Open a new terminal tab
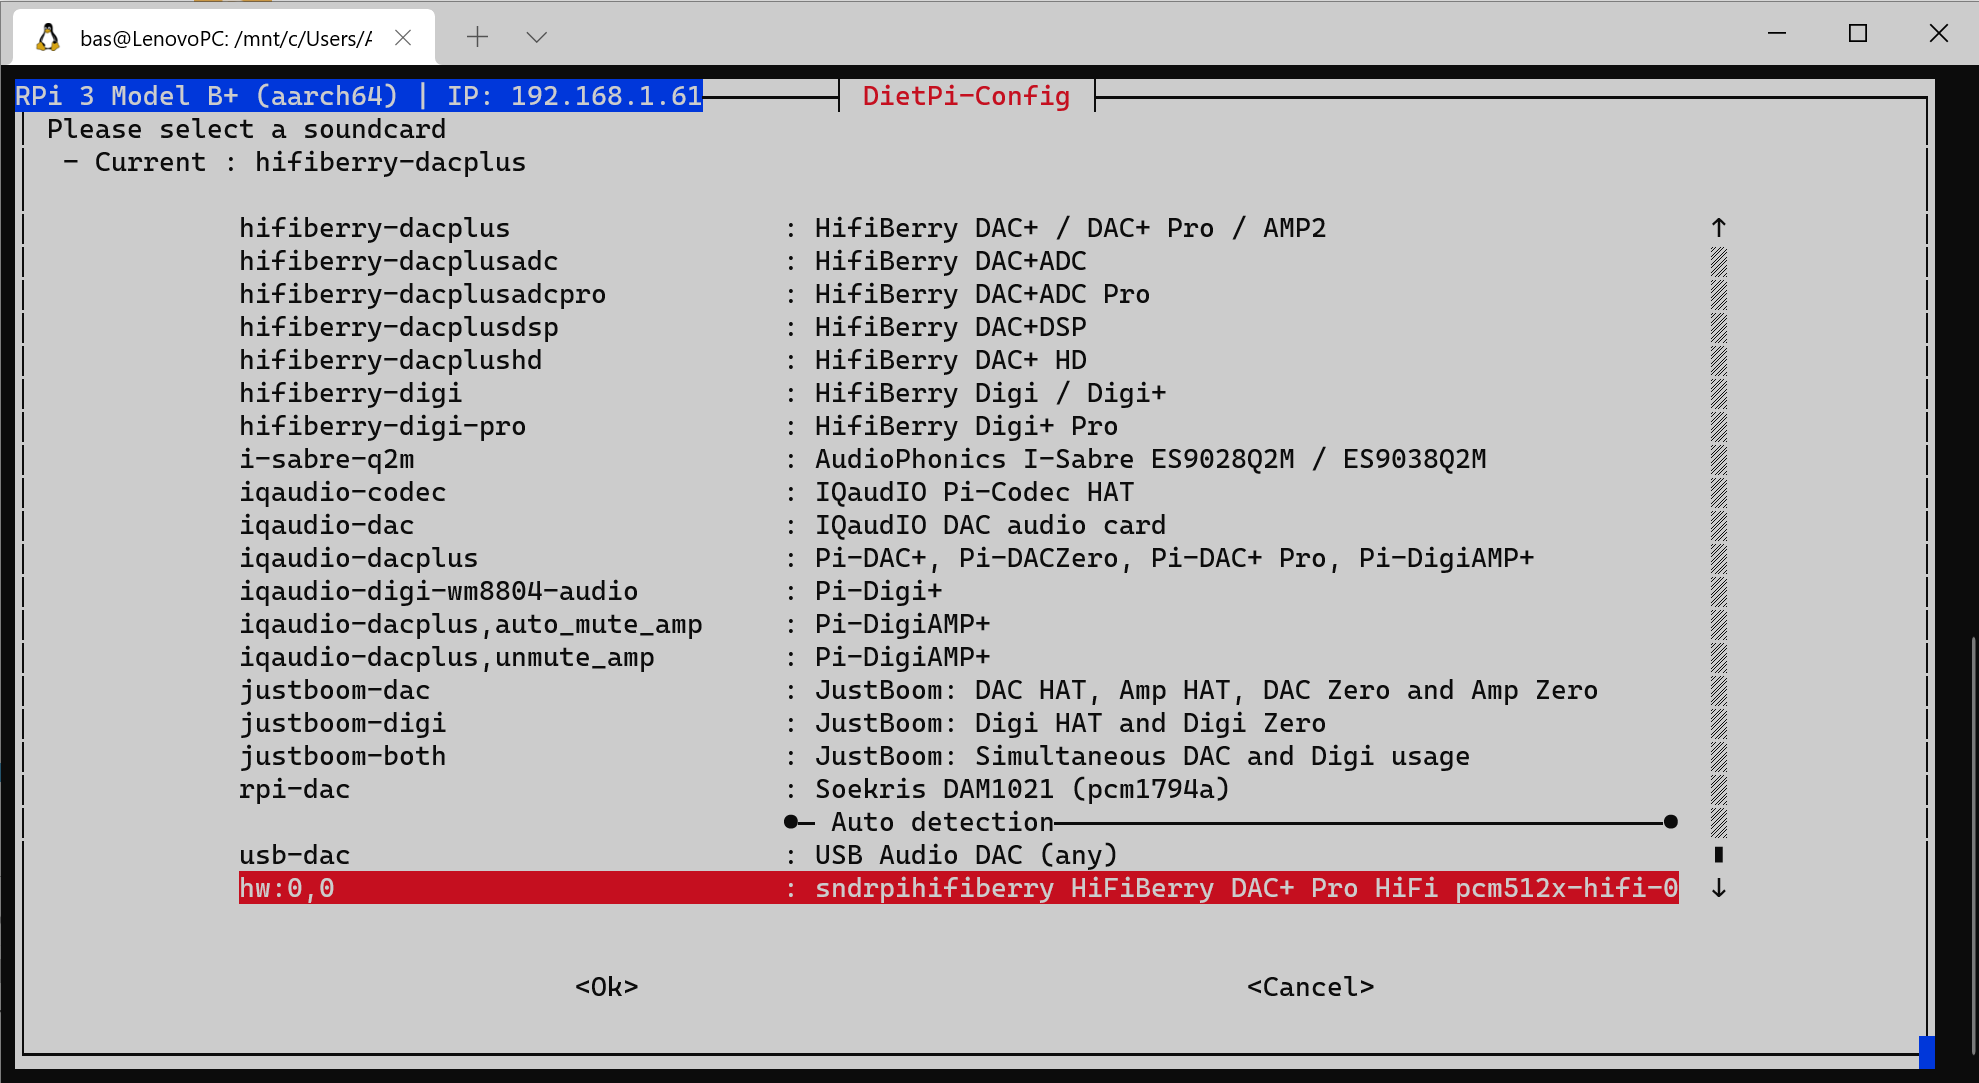Image resolution: width=1979 pixels, height=1083 pixels. pos(477,37)
